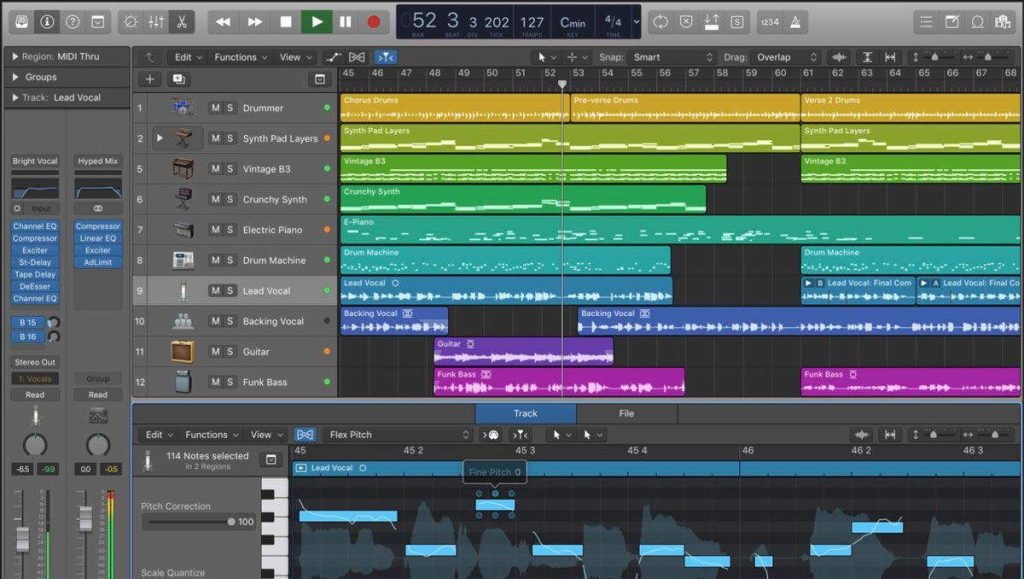
Task: Select the scissors Editors button
Action: pyautogui.click(x=182, y=21)
